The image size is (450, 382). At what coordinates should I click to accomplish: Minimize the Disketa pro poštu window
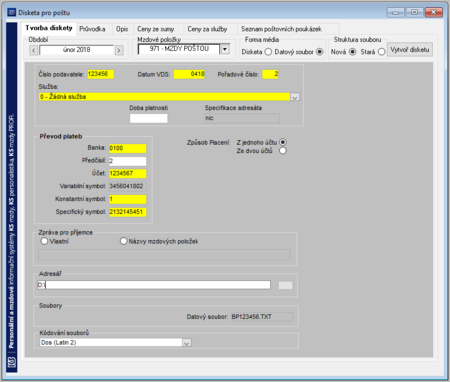pyautogui.click(x=396, y=12)
